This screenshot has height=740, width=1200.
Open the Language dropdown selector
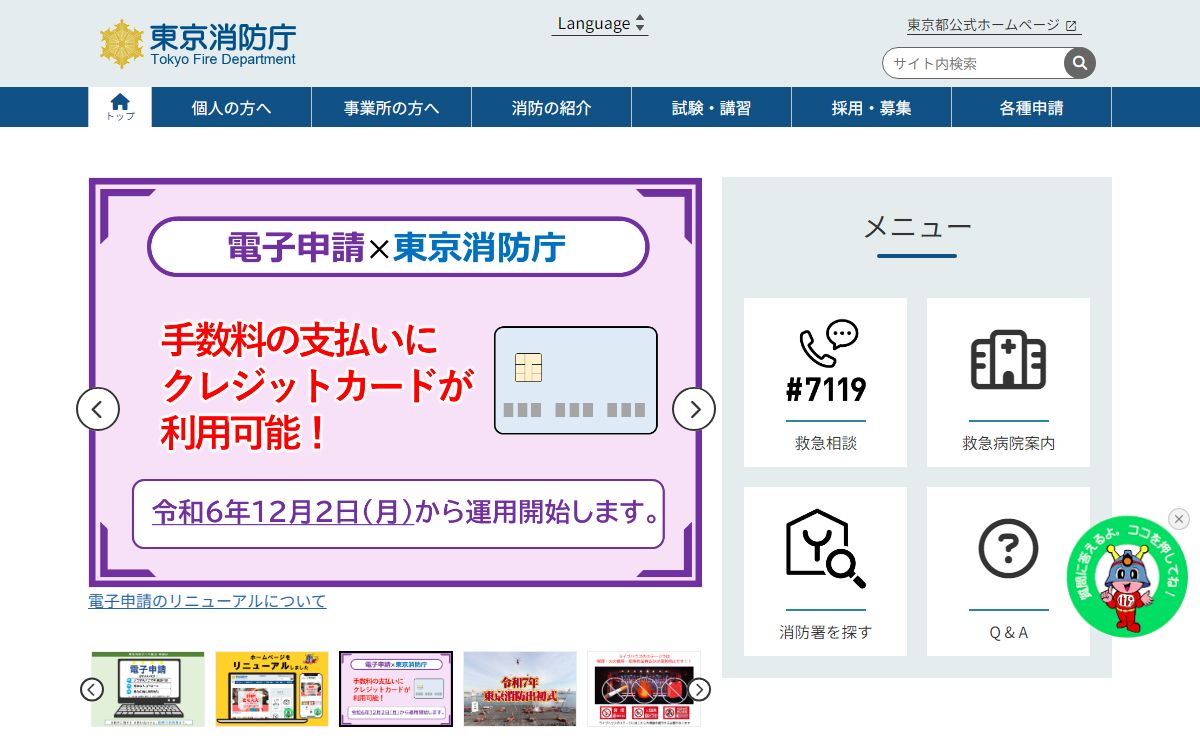tap(600, 24)
